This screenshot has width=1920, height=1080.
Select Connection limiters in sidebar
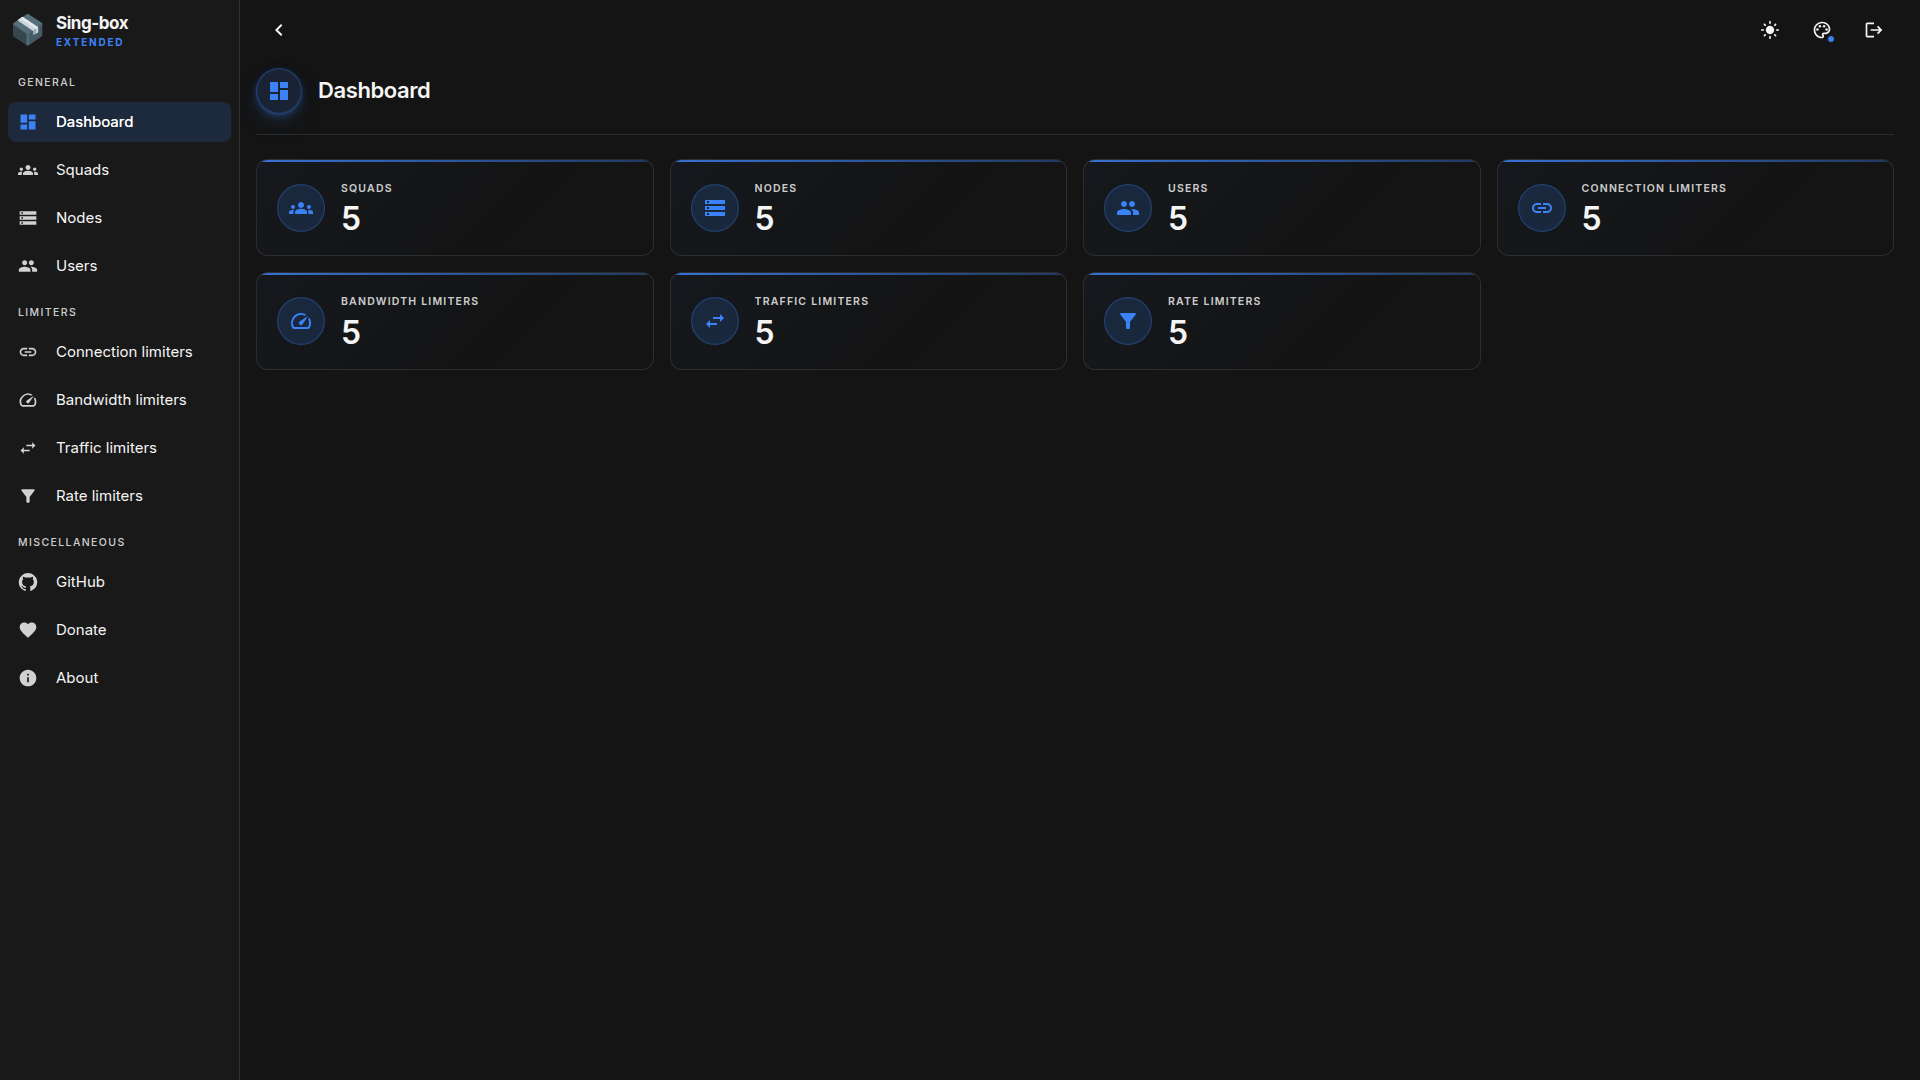point(119,352)
